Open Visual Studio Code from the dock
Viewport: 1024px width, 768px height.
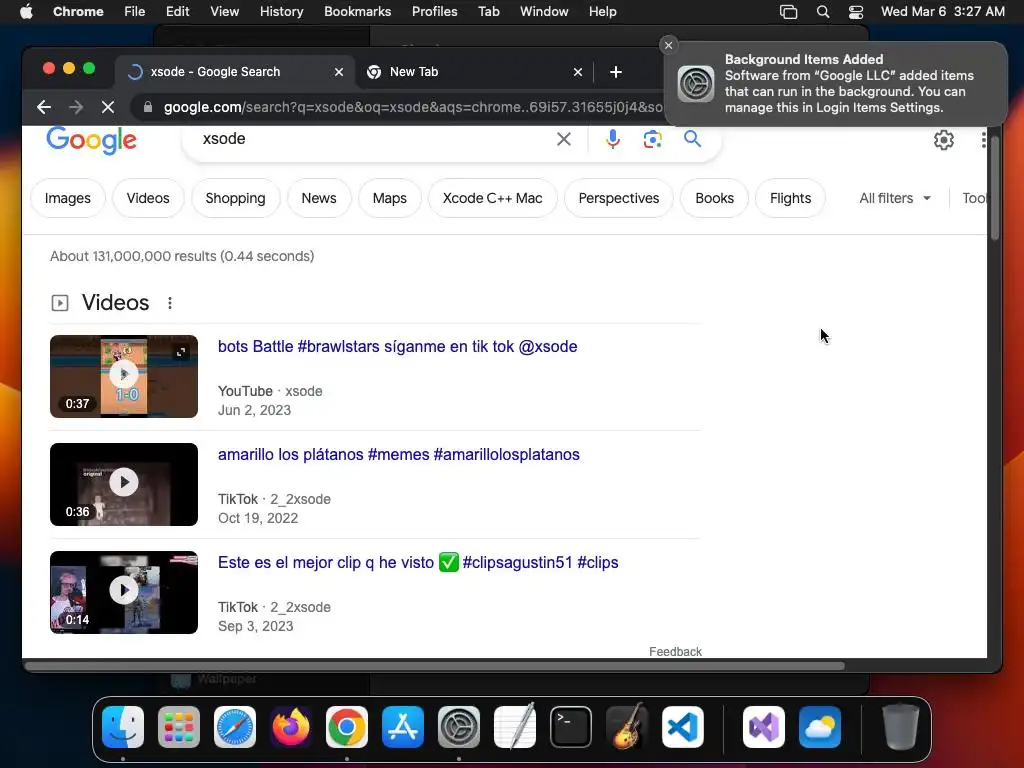(x=682, y=727)
